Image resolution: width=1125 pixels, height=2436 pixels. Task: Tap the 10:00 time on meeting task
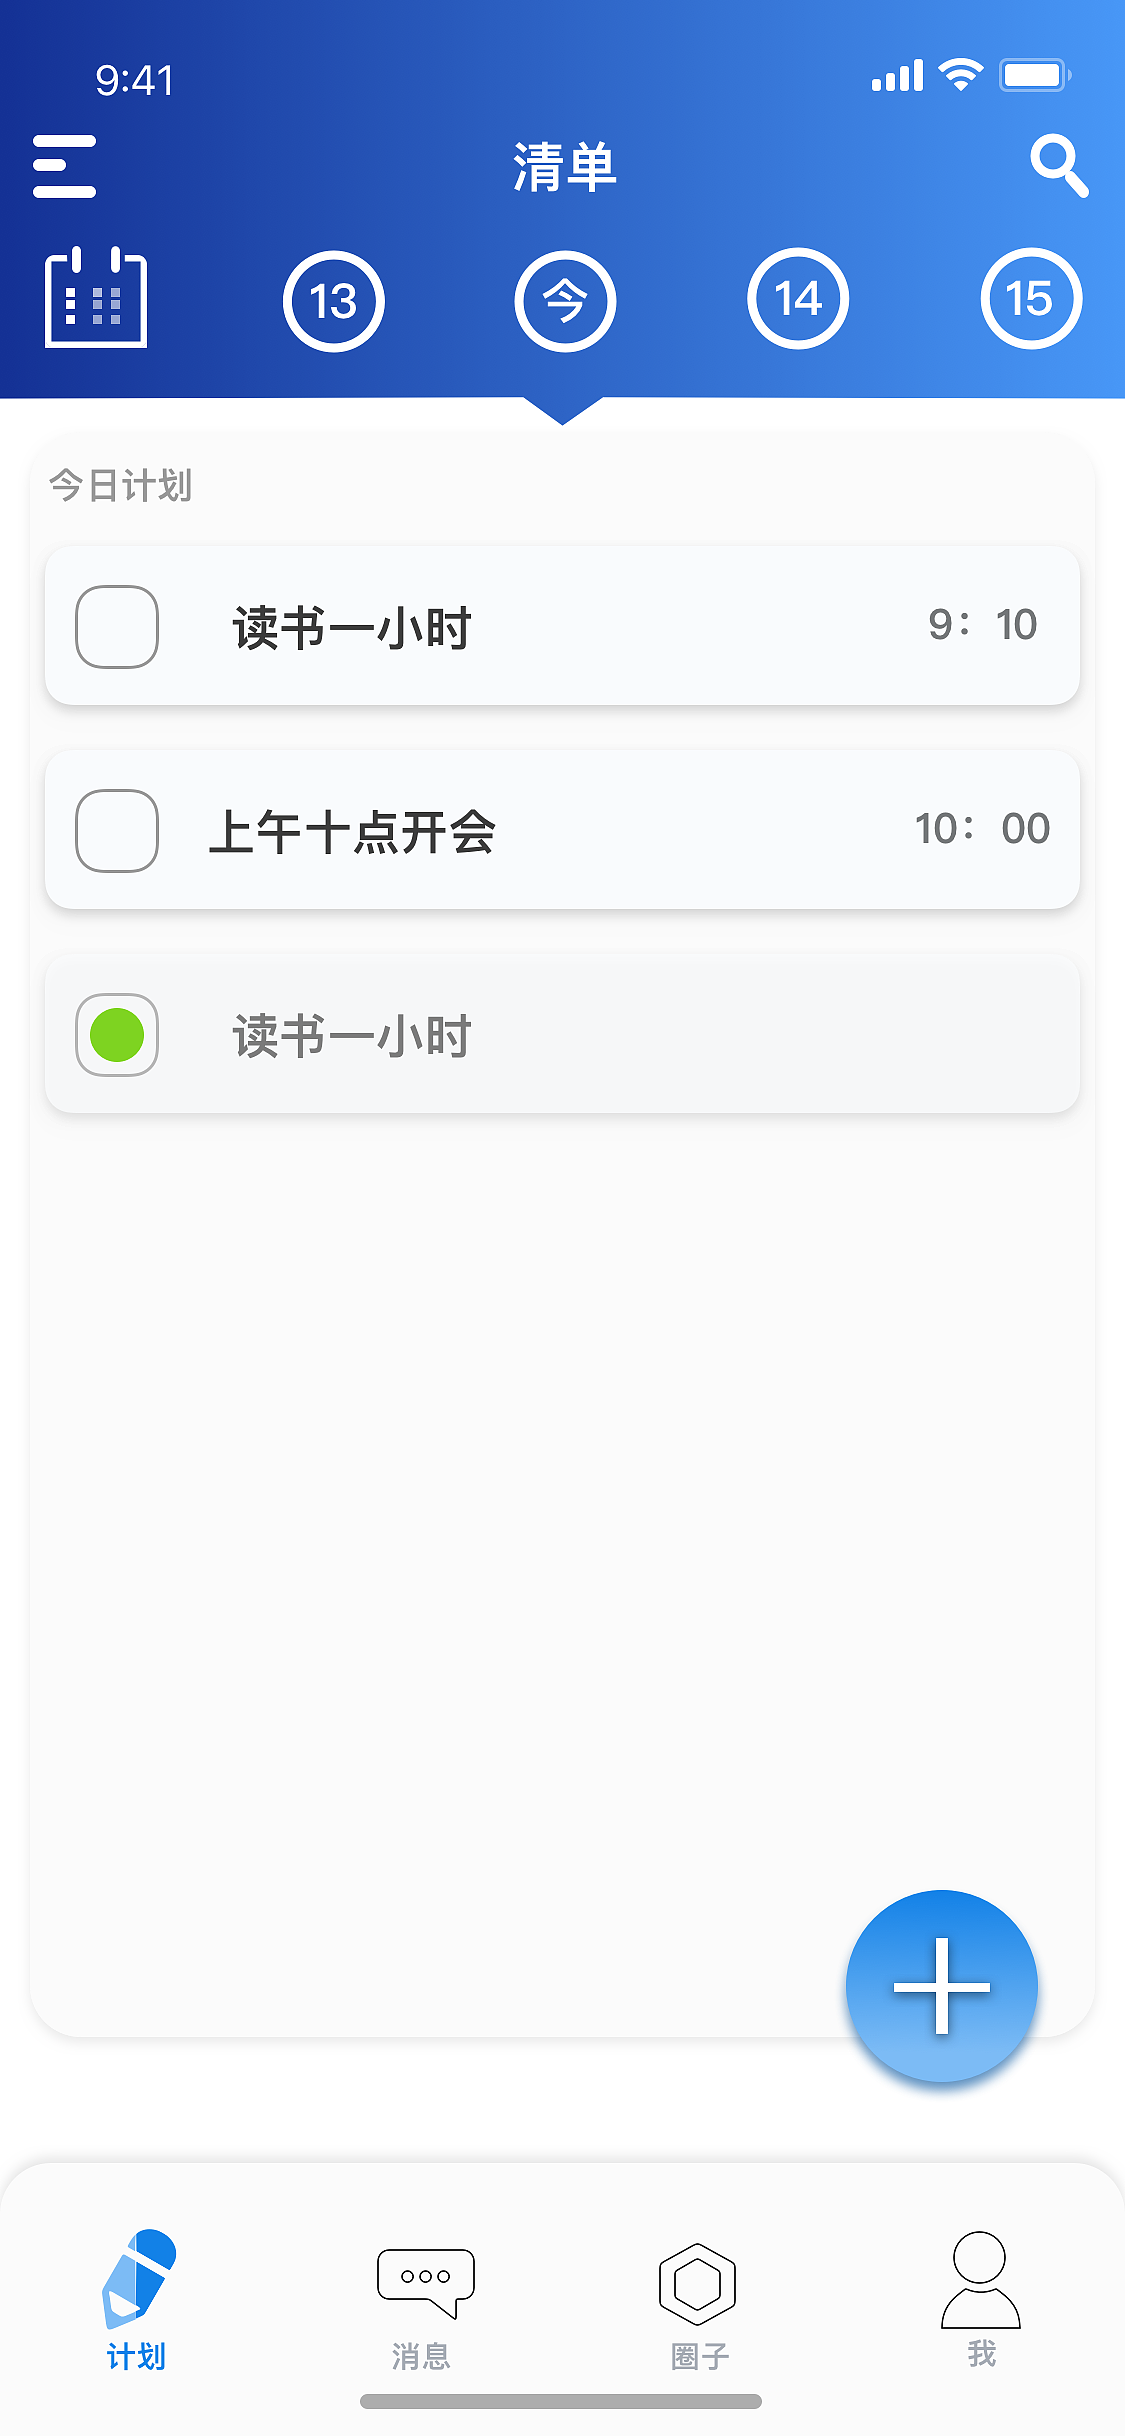point(982,829)
